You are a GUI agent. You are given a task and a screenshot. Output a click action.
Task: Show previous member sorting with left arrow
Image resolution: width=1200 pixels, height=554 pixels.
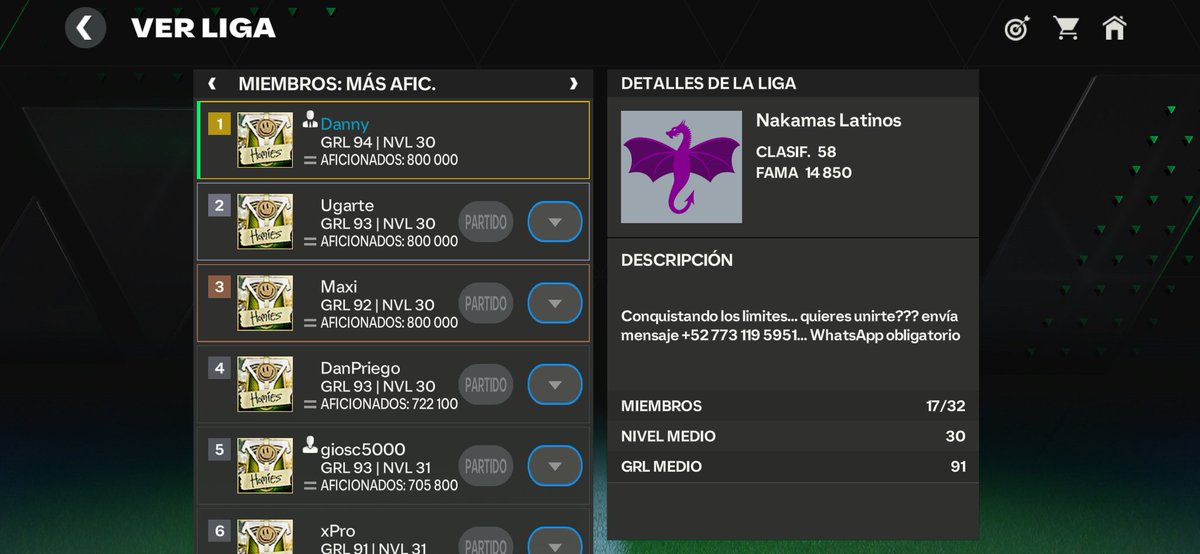pos(212,84)
